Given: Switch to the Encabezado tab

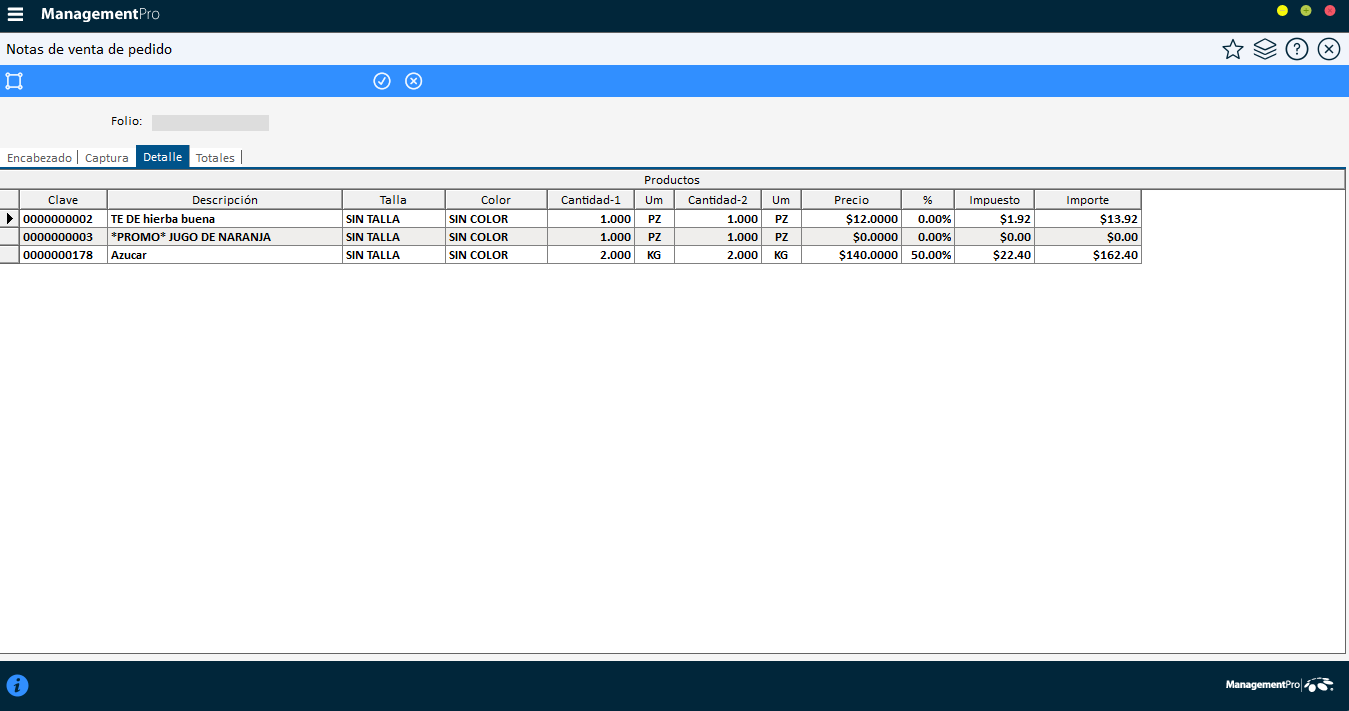Looking at the screenshot, I should (x=39, y=158).
